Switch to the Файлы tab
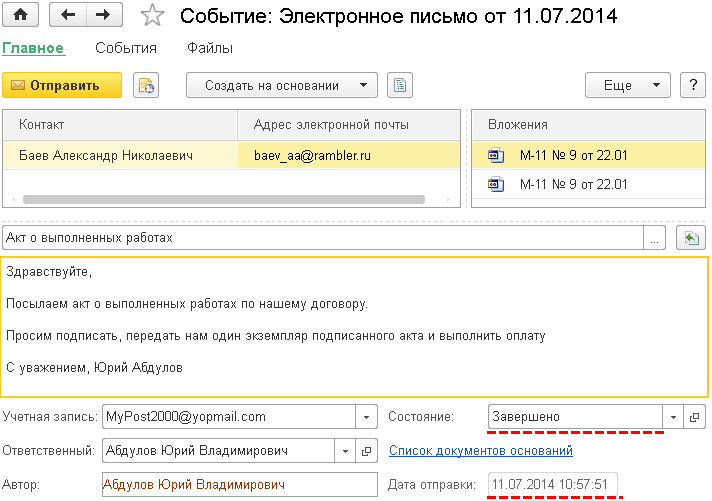This screenshot has height=501, width=712. tap(210, 48)
